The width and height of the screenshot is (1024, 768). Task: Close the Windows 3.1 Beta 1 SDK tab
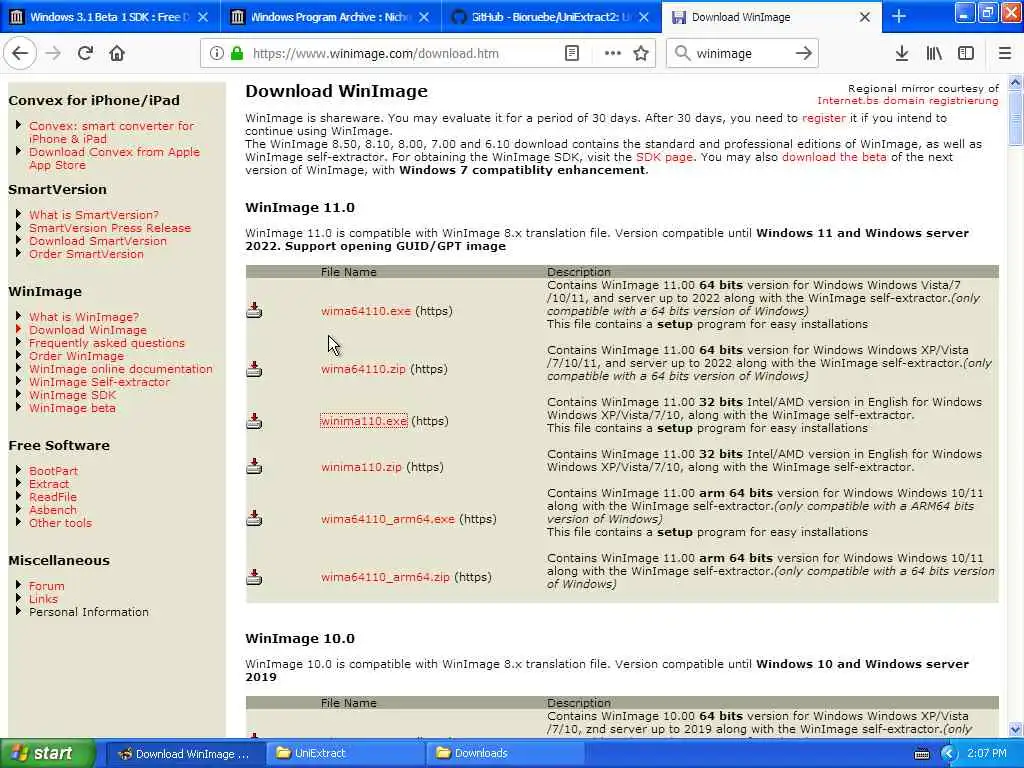(x=203, y=17)
